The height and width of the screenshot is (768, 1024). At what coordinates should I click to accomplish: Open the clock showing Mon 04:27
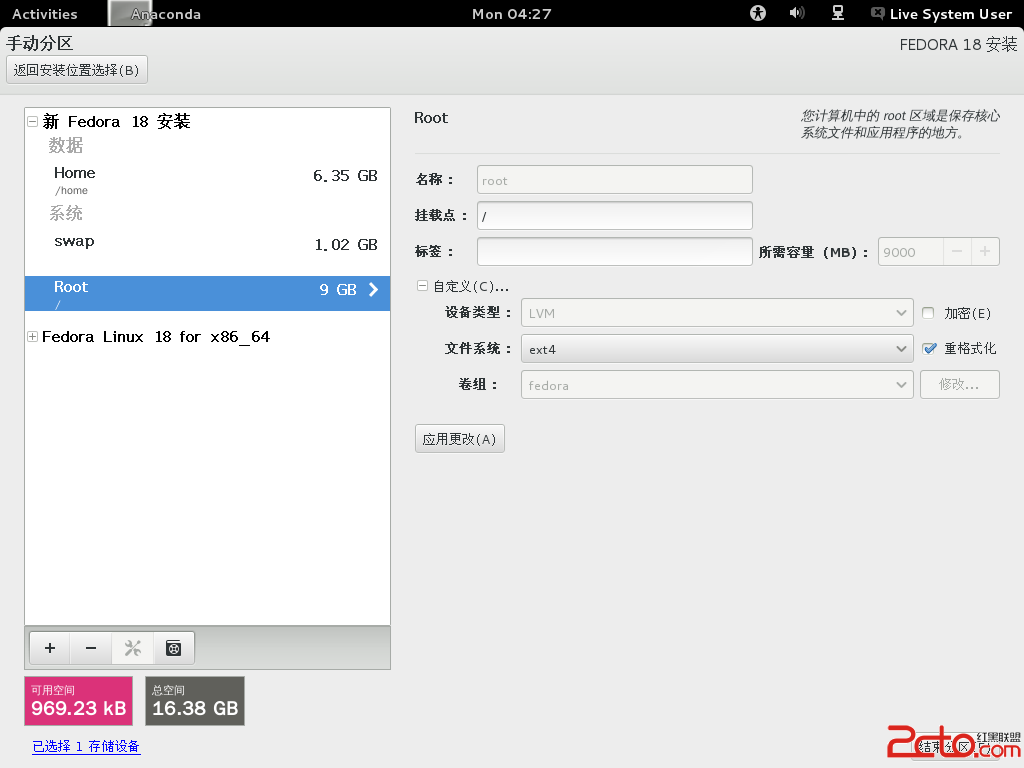[511, 14]
